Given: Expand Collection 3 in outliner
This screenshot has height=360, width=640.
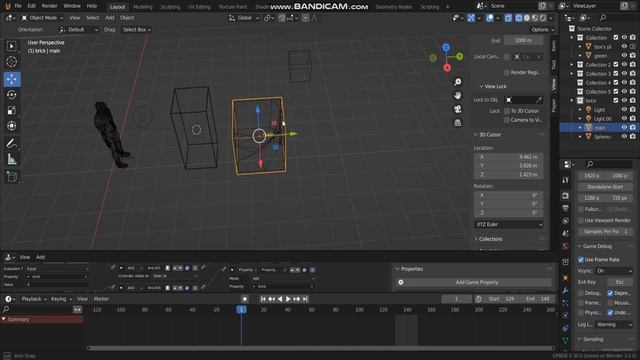Looking at the screenshot, I should (x=572, y=74).
